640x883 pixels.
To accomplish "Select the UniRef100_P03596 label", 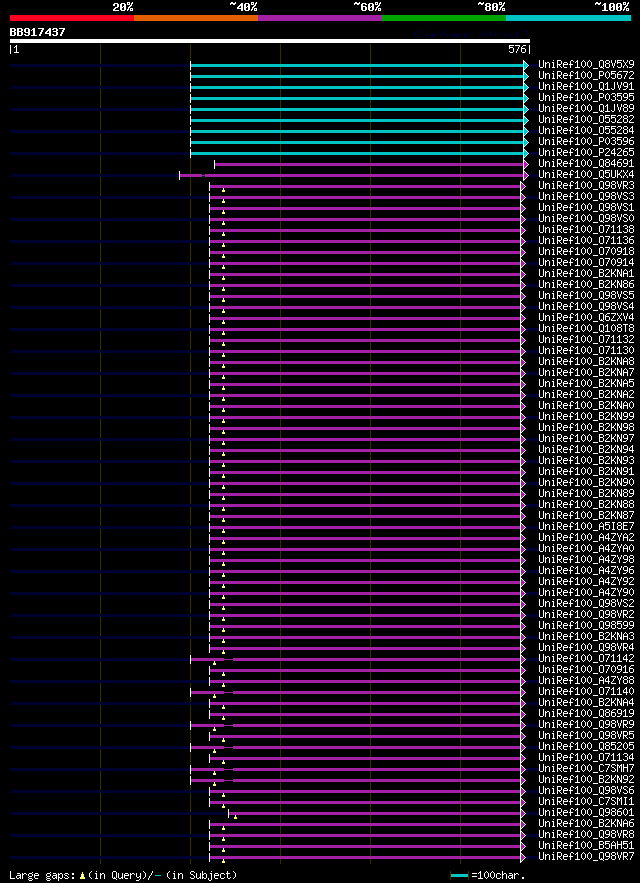I will click(x=586, y=141).
